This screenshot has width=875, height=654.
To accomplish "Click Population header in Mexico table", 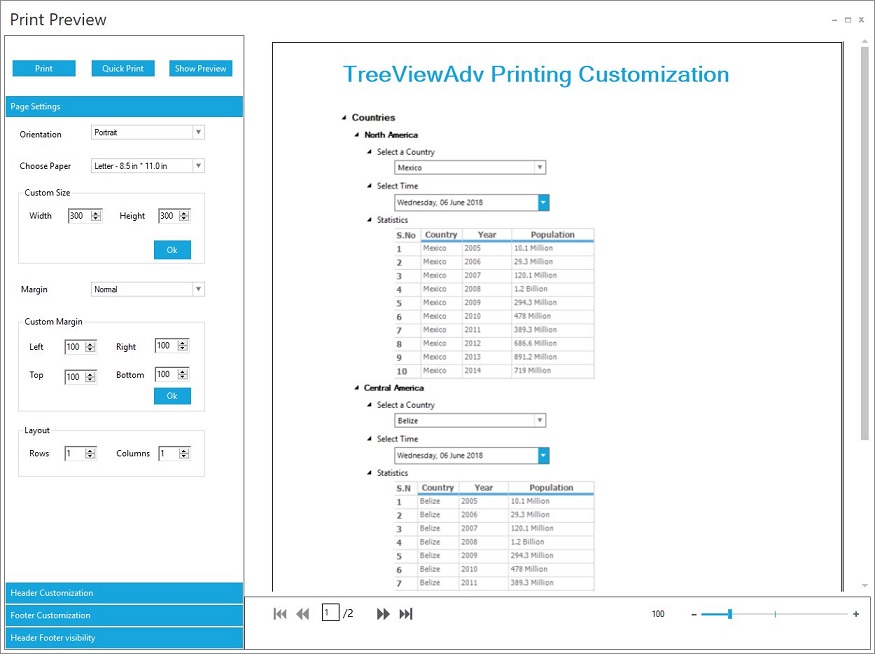I will click(552, 234).
